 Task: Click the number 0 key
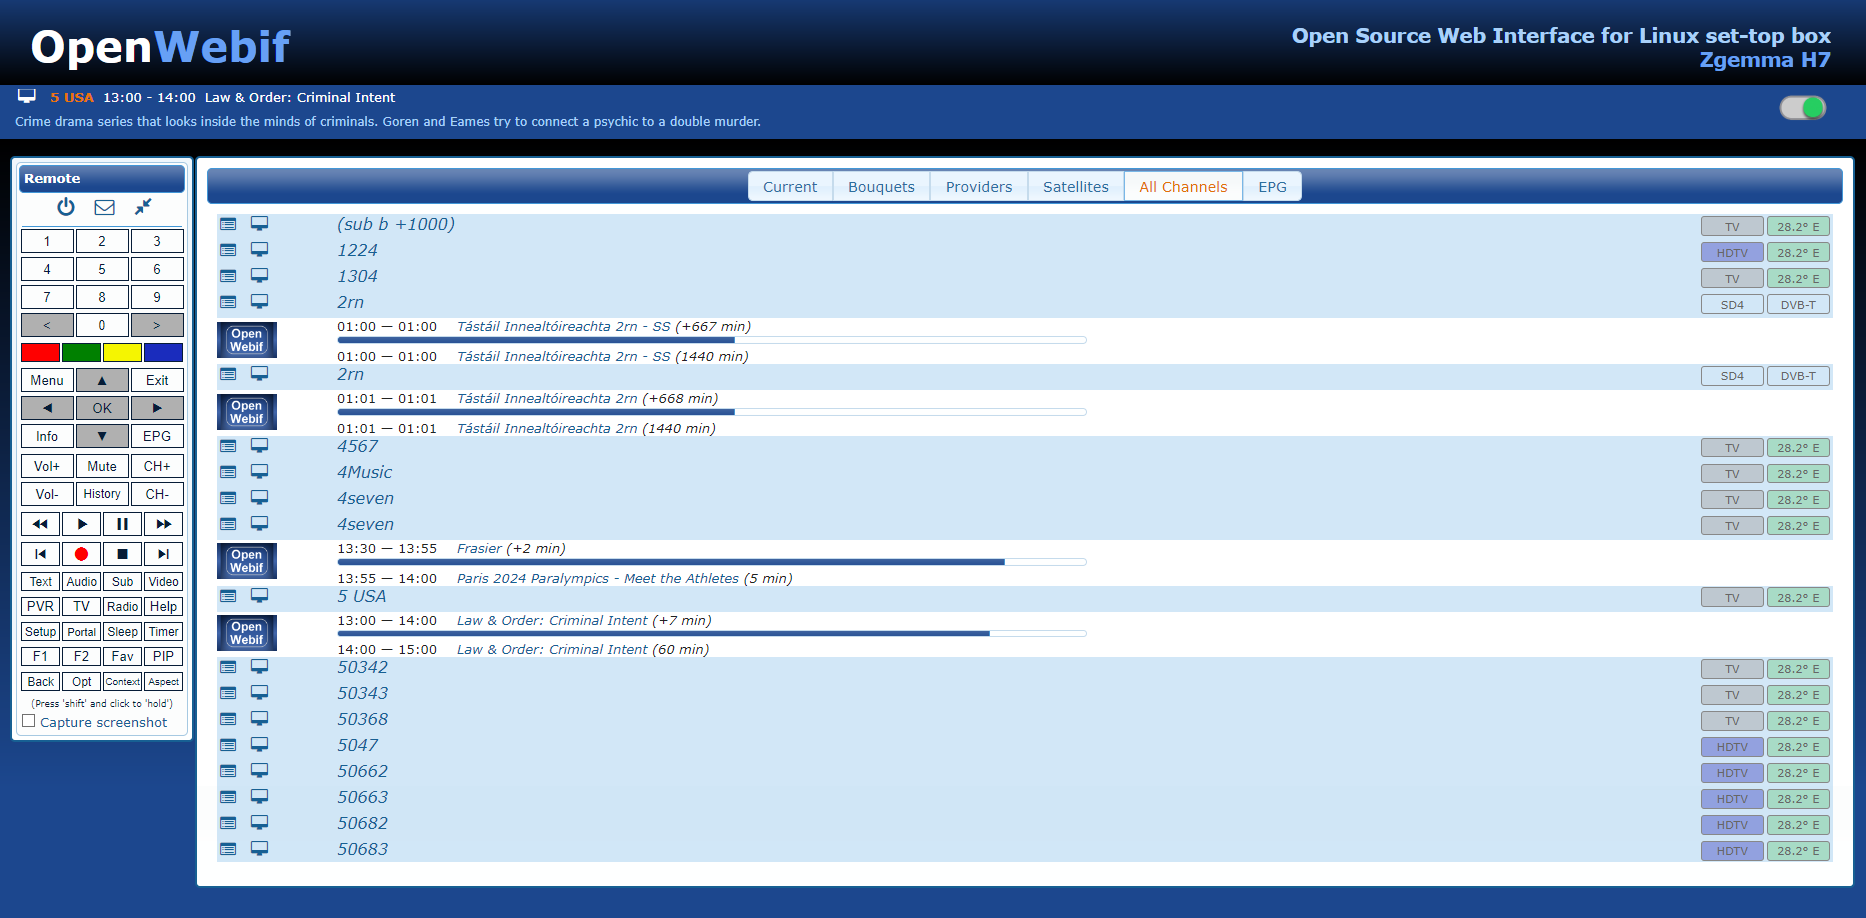pyautogui.click(x=102, y=325)
